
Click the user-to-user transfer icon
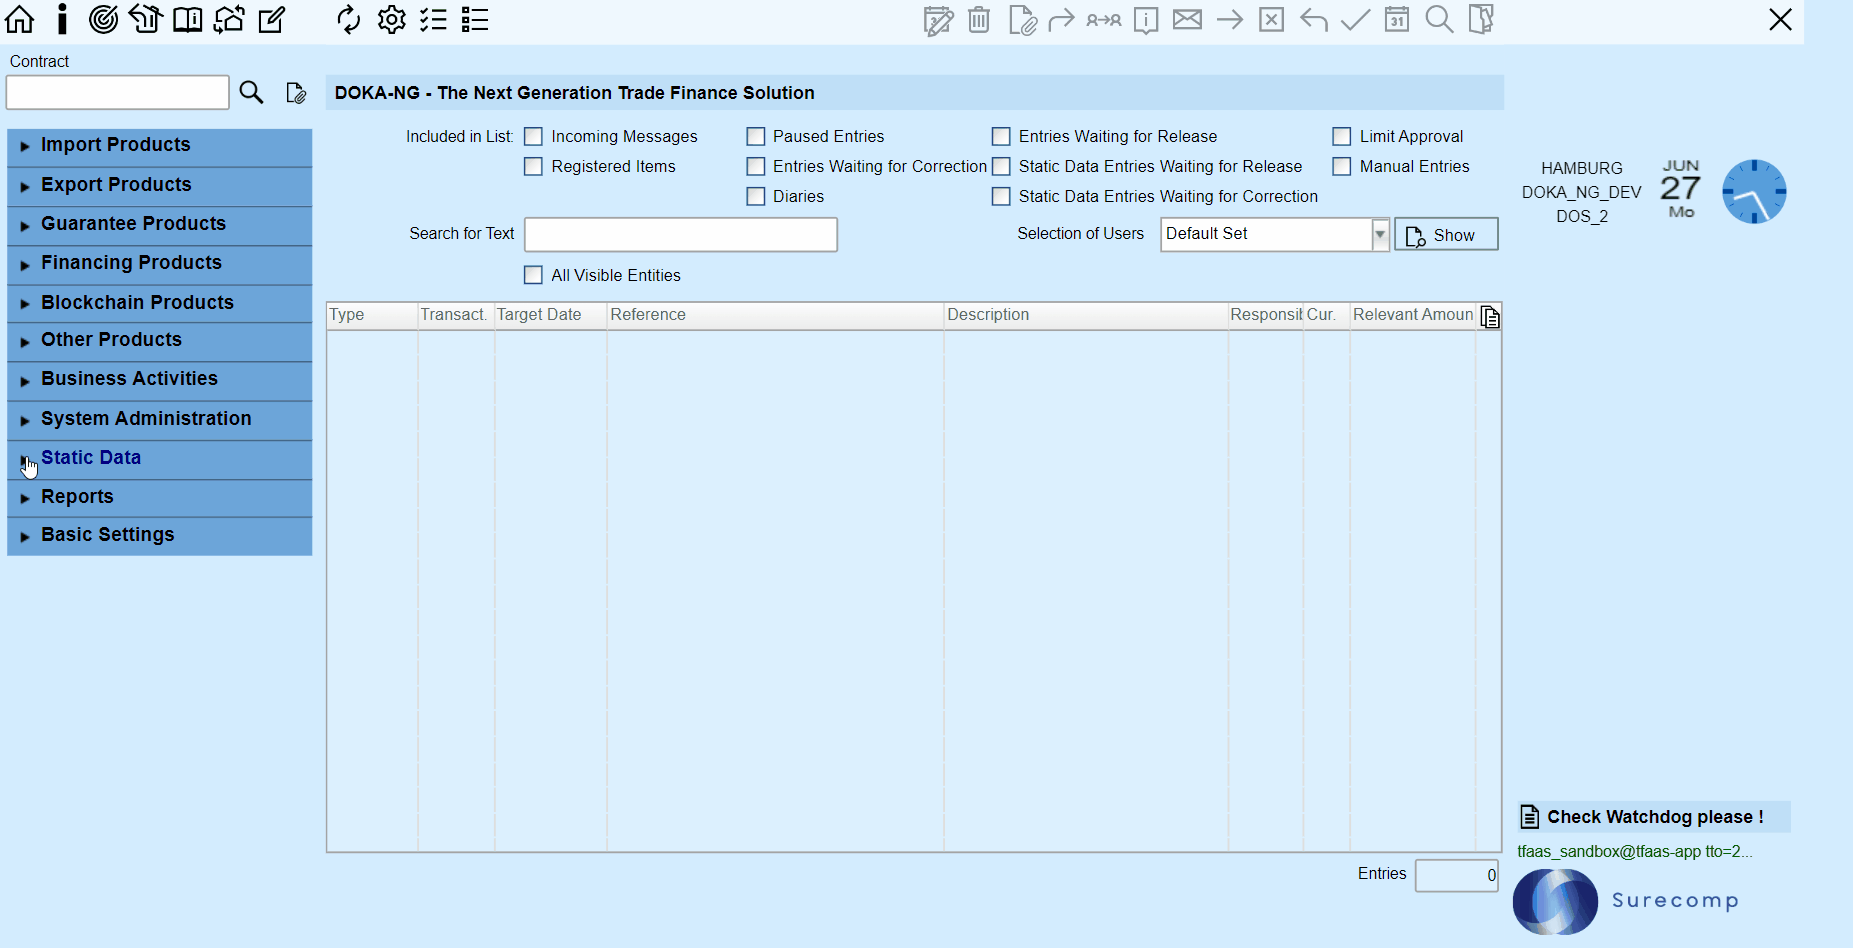(x=1104, y=20)
